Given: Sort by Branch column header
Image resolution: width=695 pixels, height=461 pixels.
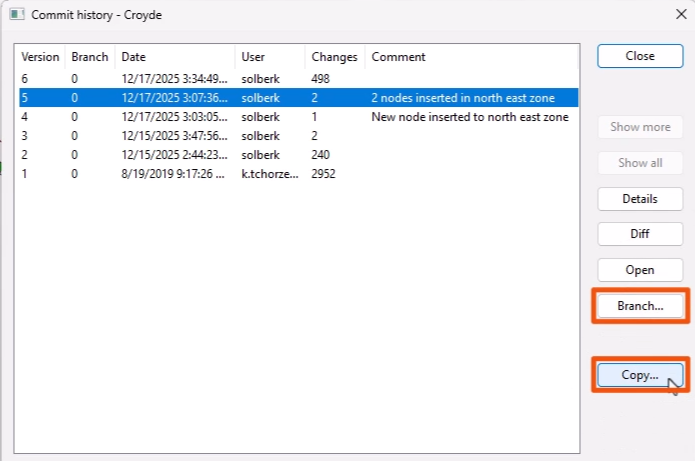Looking at the screenshot, I should coord(90,57).
